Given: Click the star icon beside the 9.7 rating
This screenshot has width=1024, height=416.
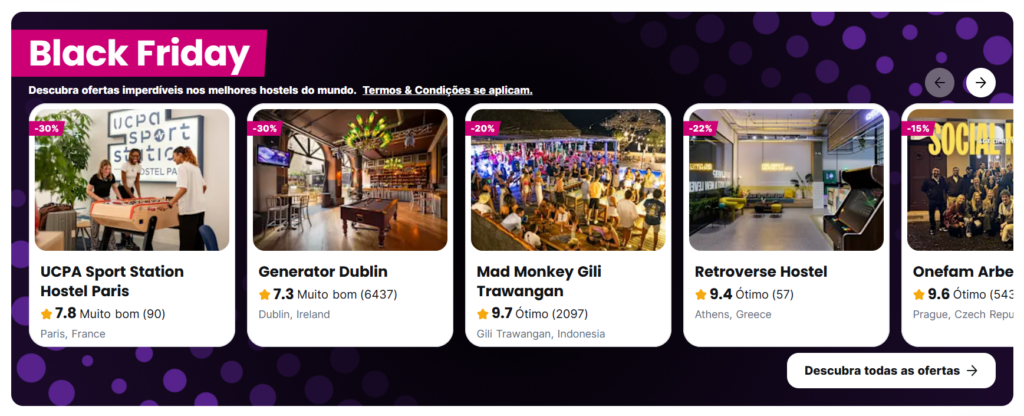Looking at the screenshot, I should click(483, 314).
